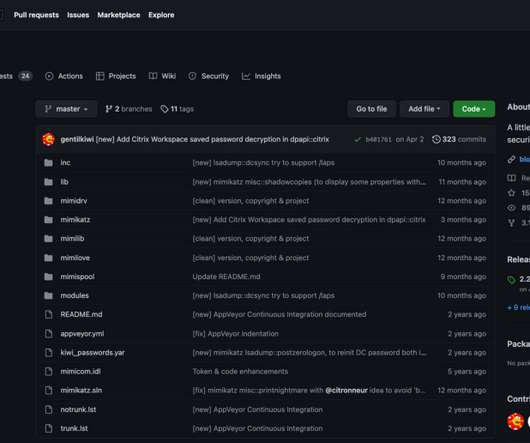Image resolution: width=530 pixels, height=443 pixels.
Task: Click the folder icon for mimispool
Action: coord(49,277)
